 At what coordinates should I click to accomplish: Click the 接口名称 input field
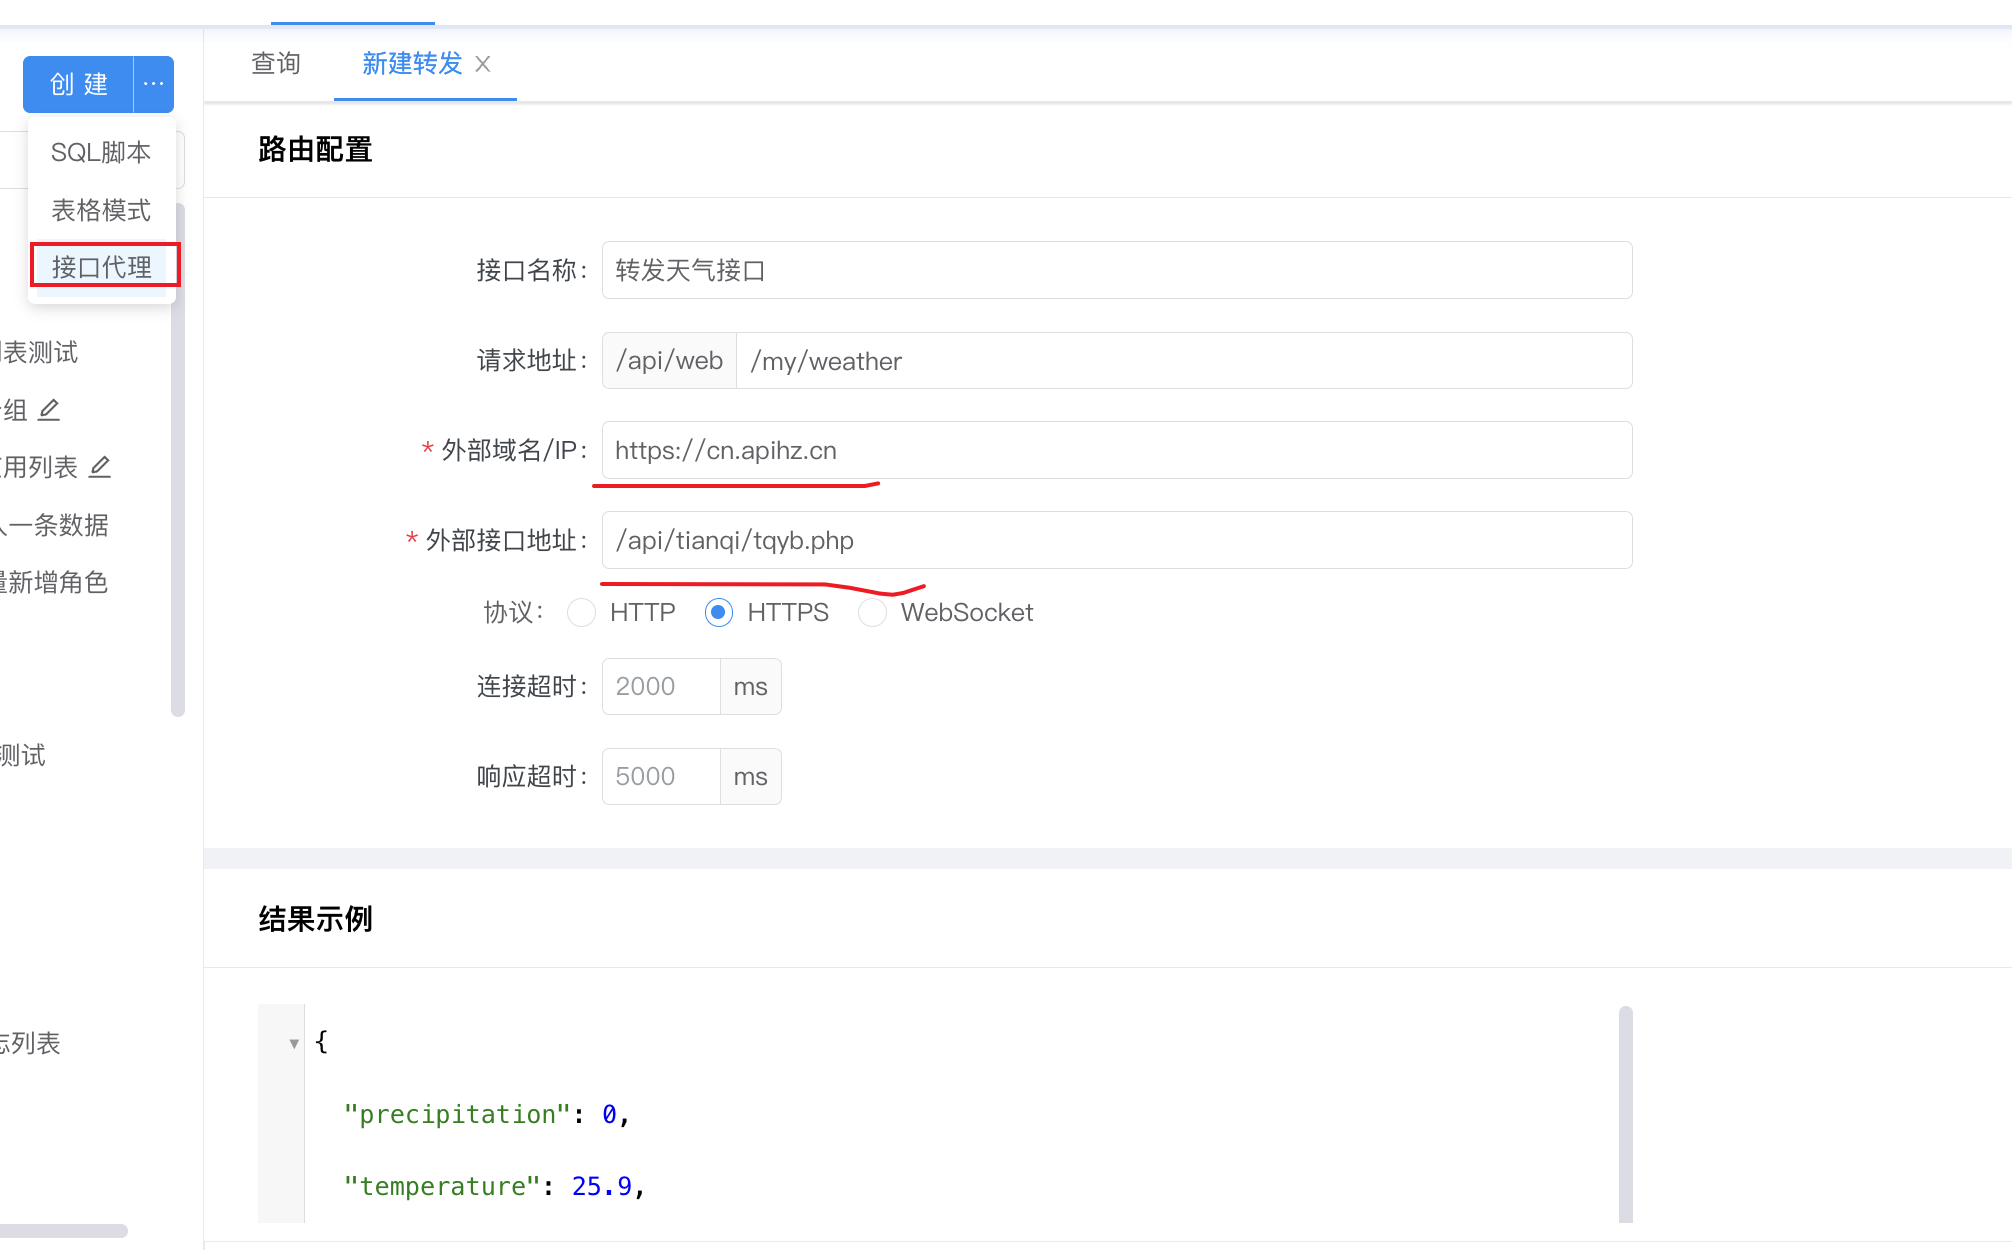[x=1116, y=270]
